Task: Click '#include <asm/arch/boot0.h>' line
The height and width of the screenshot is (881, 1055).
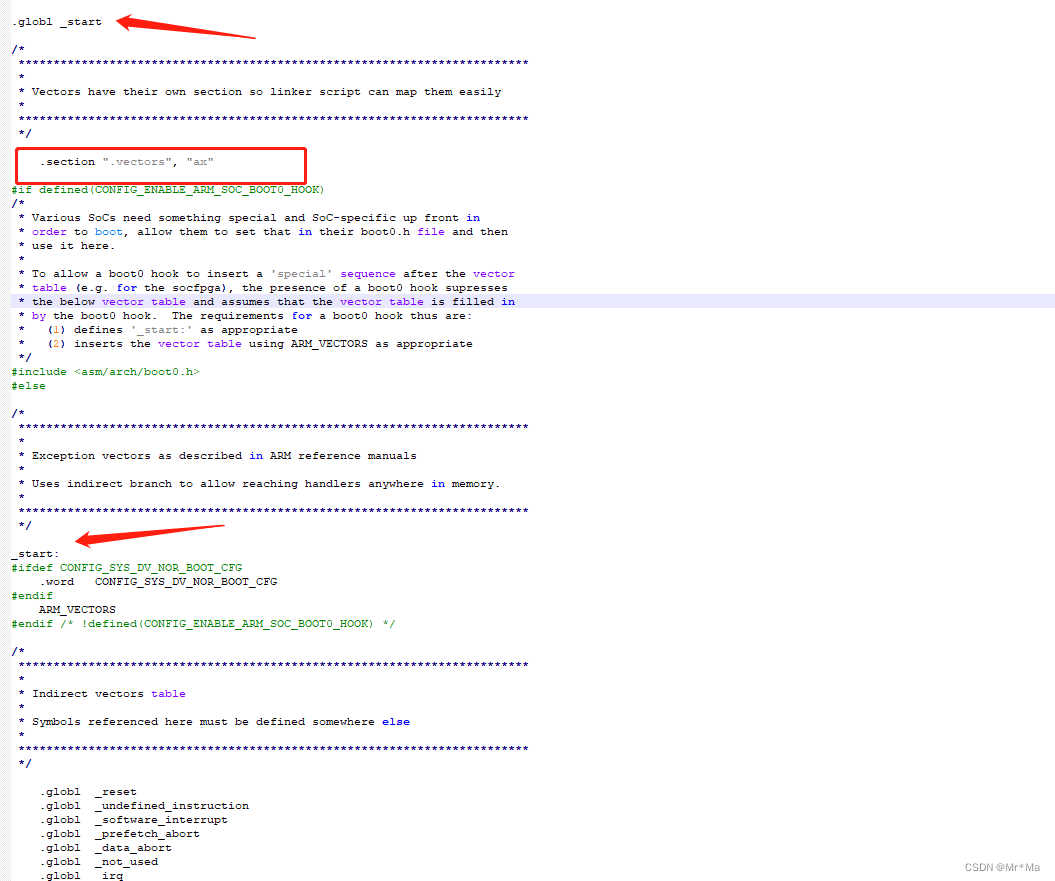Action: (x=106, y=372)
